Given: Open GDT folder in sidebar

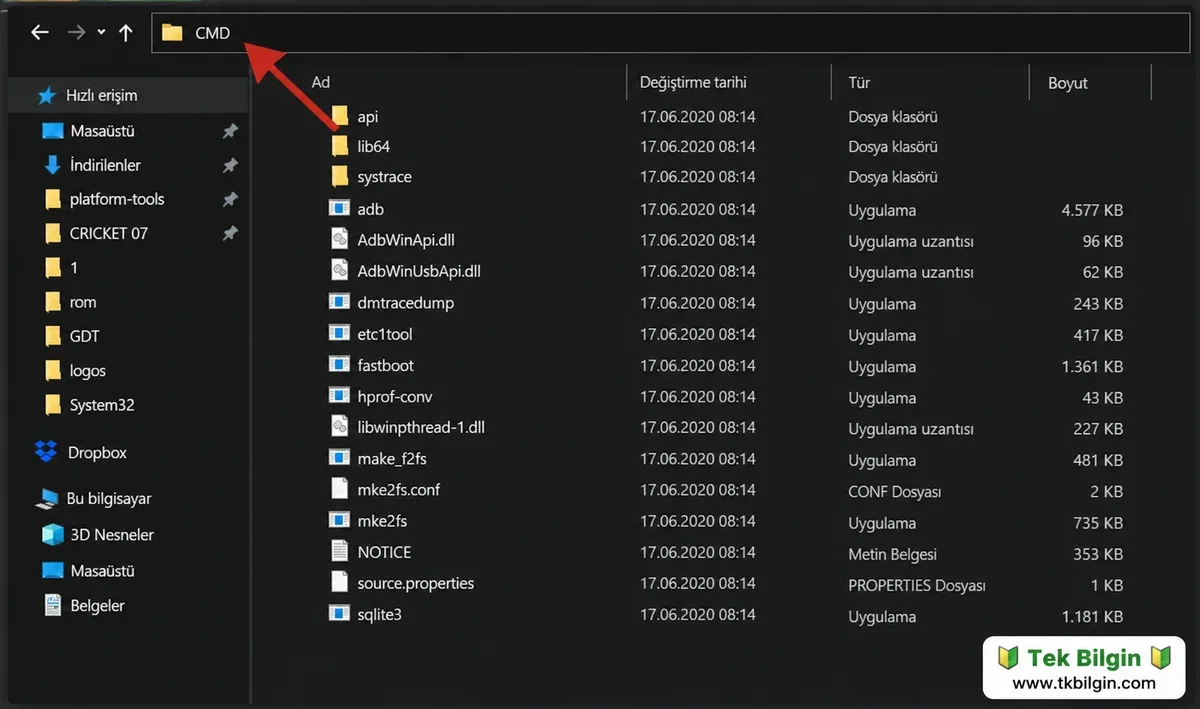Looking at the screenshot, I should (85, 336).
